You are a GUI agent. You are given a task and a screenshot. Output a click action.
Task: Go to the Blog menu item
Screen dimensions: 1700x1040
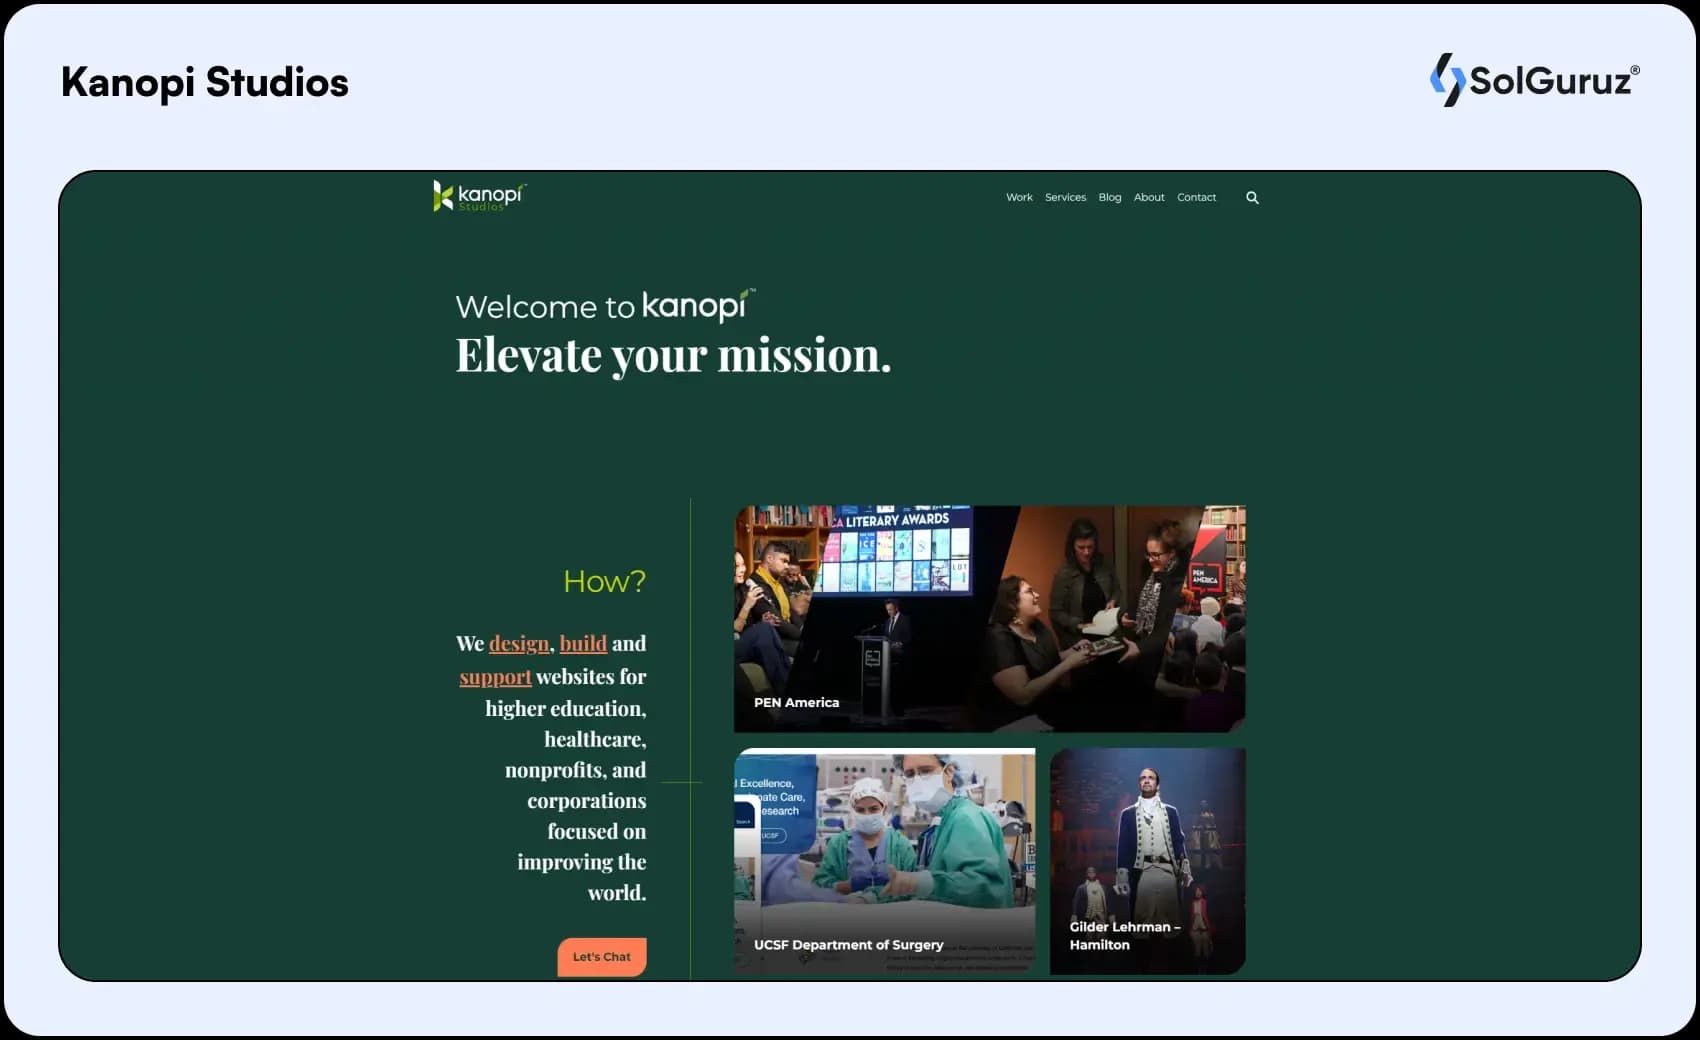[x=1110, y=197]
